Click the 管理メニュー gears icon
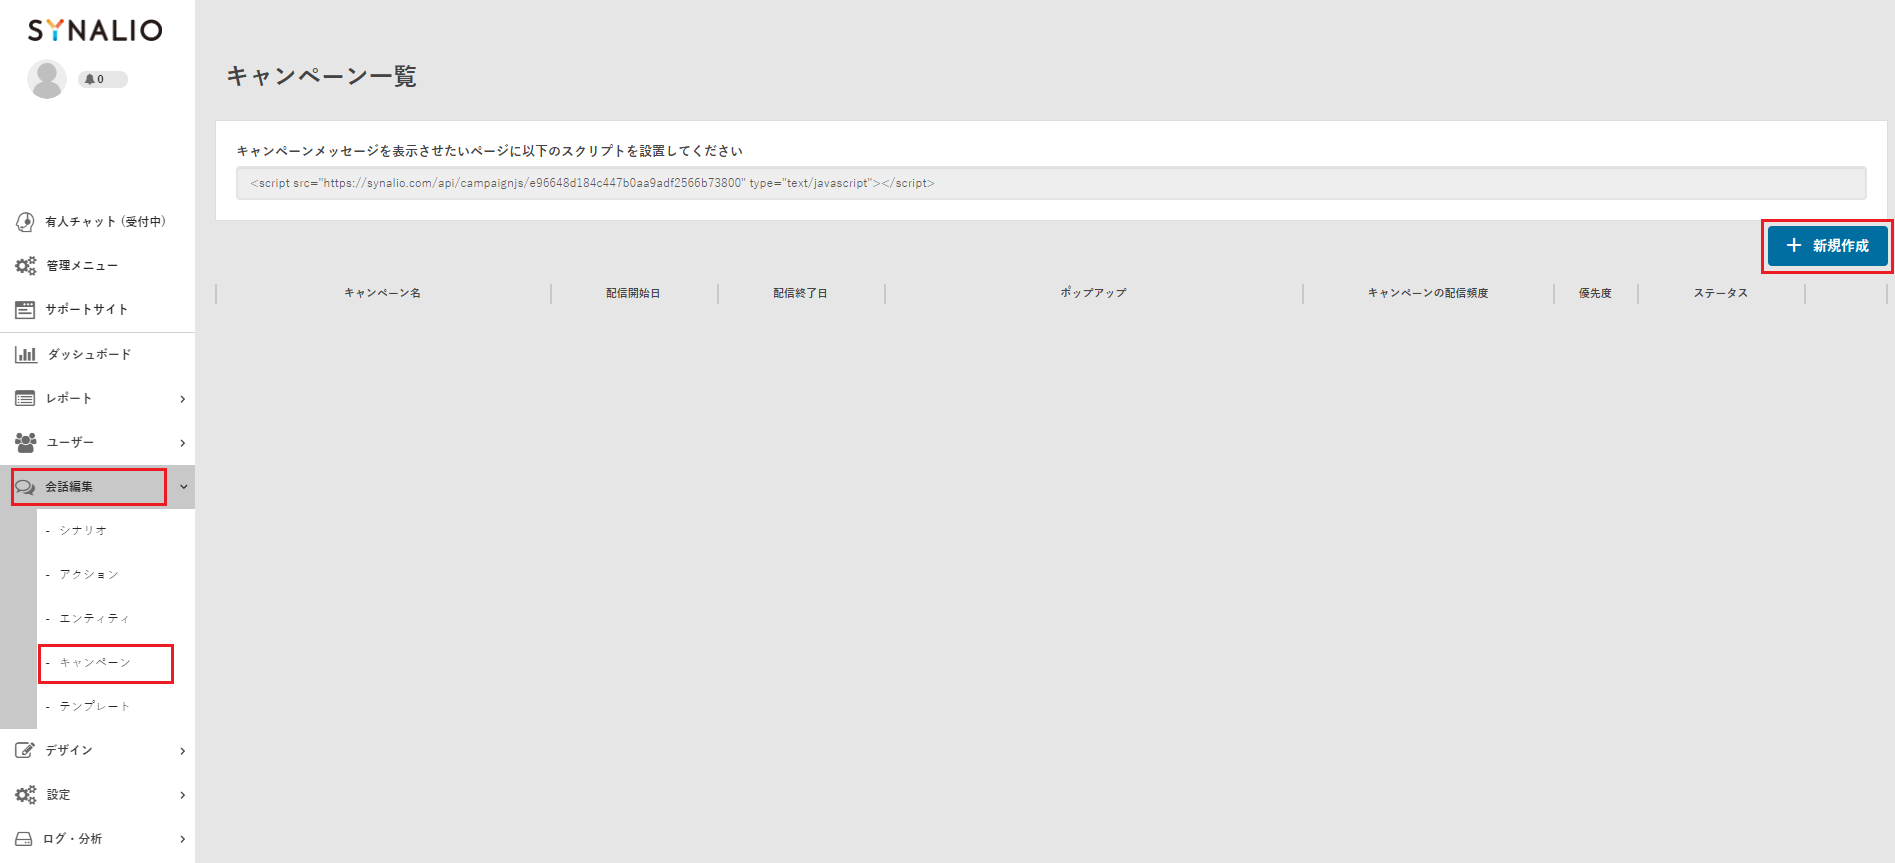The width and height of the screenshot is (1895, 863). click(25, 266)
